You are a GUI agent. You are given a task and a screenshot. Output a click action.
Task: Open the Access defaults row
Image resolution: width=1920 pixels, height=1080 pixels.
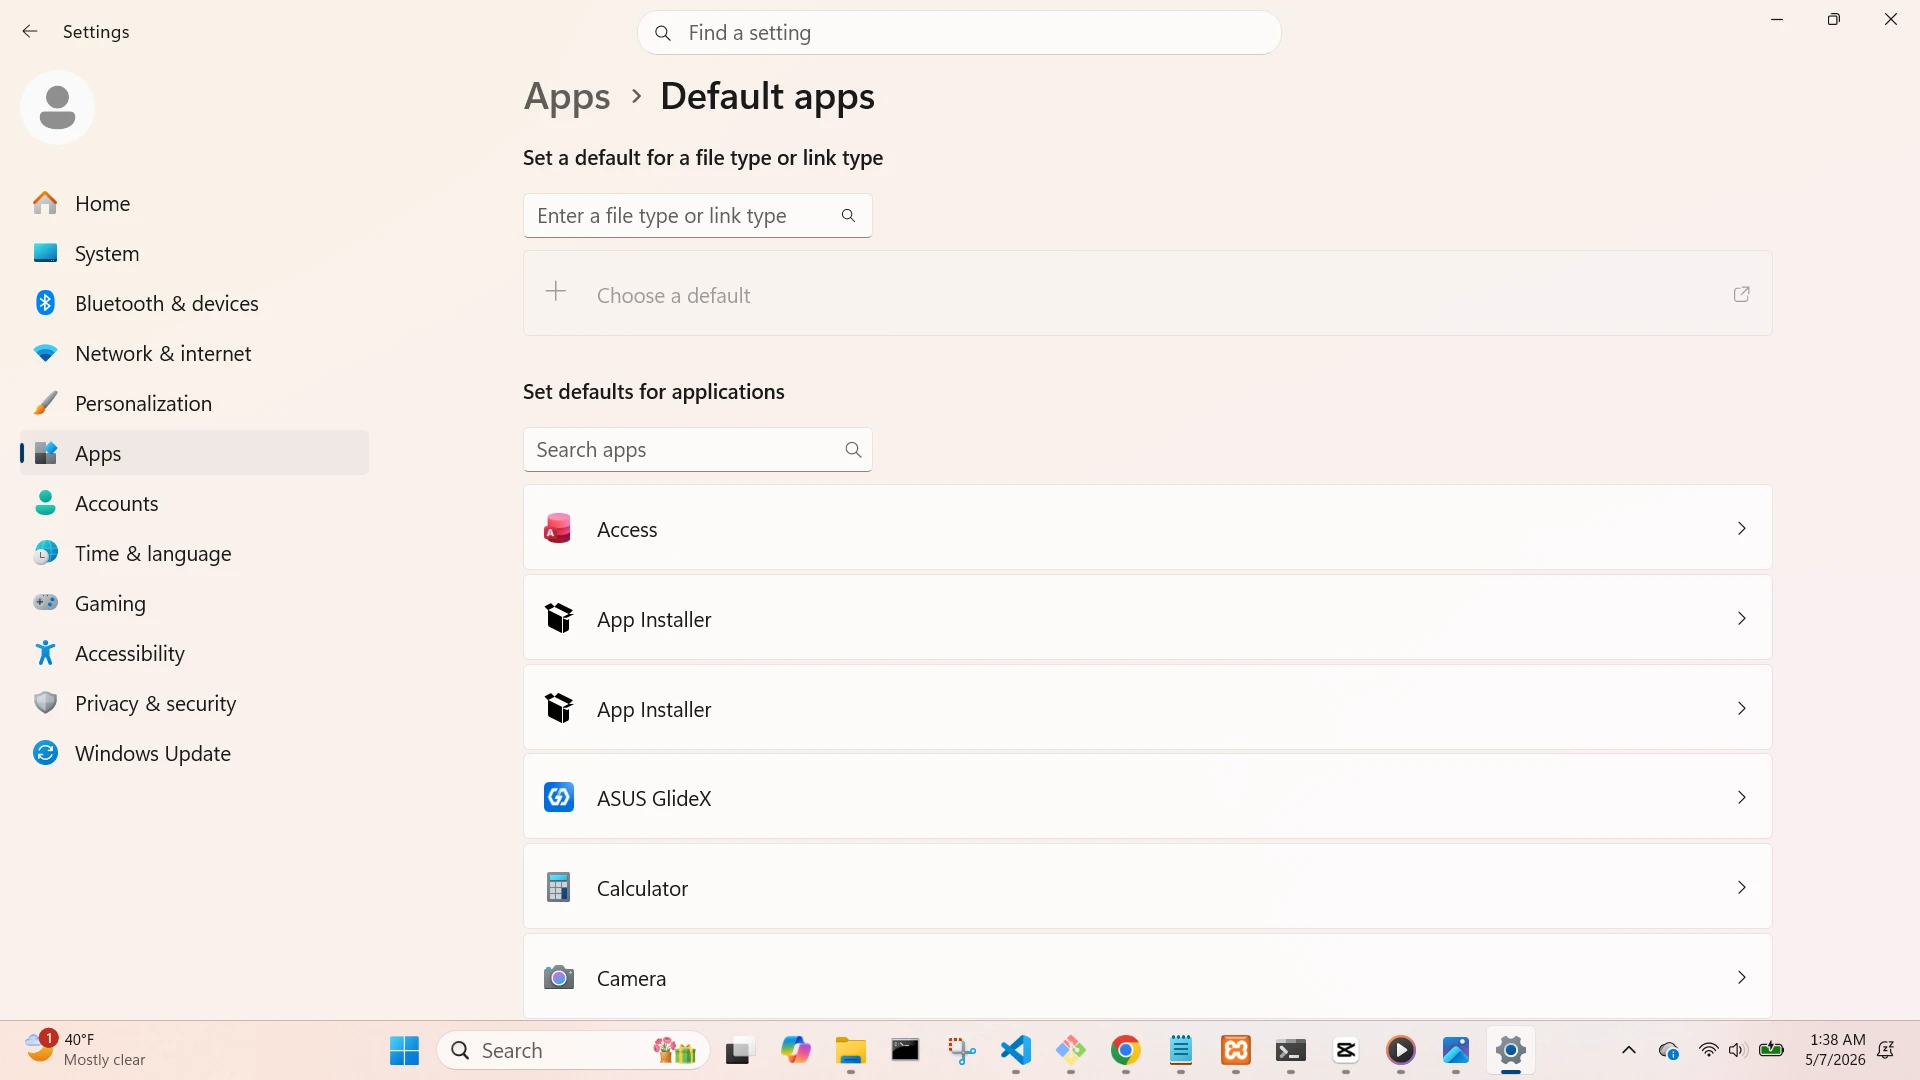[1147, 528]
